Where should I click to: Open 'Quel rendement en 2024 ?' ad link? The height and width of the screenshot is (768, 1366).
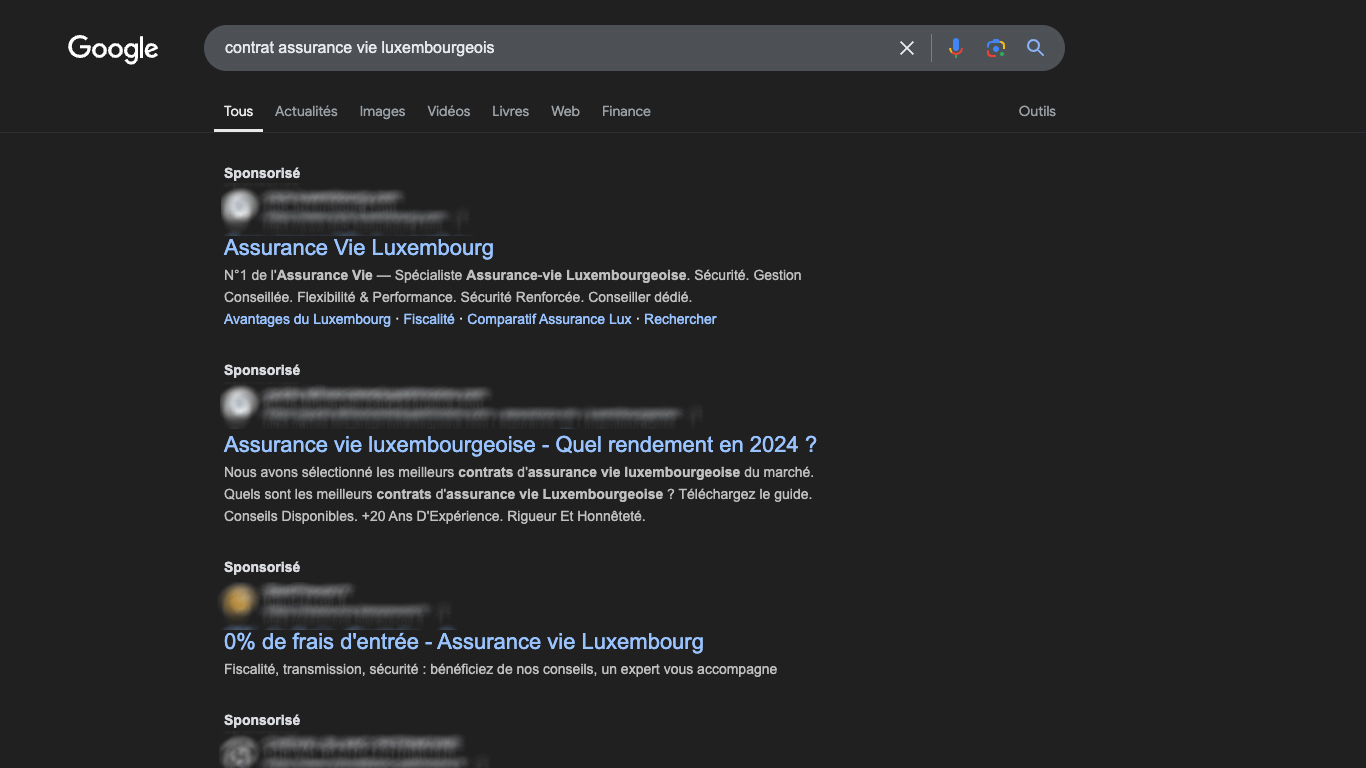[x=520, y=444]
